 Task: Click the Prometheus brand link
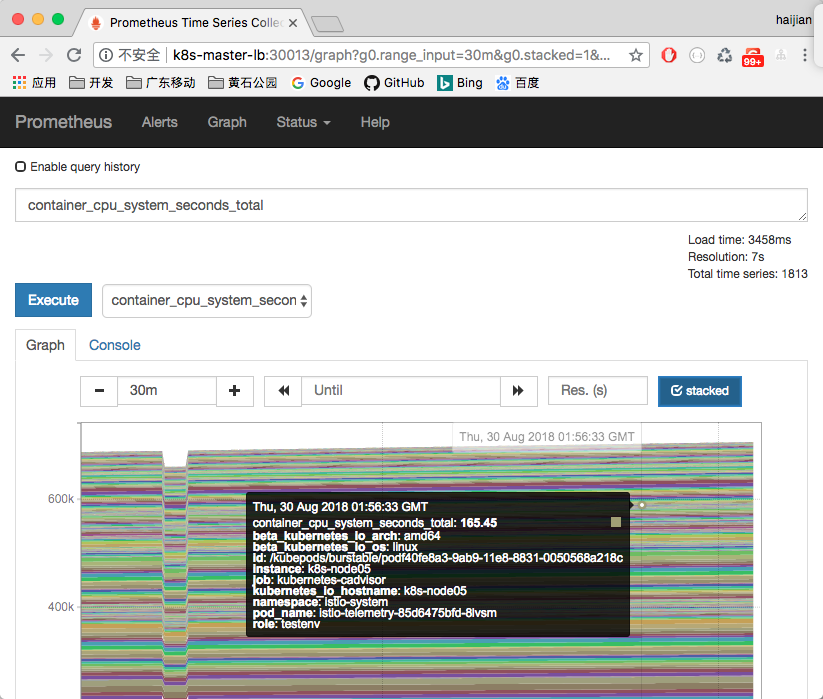(x=64, y=122)
